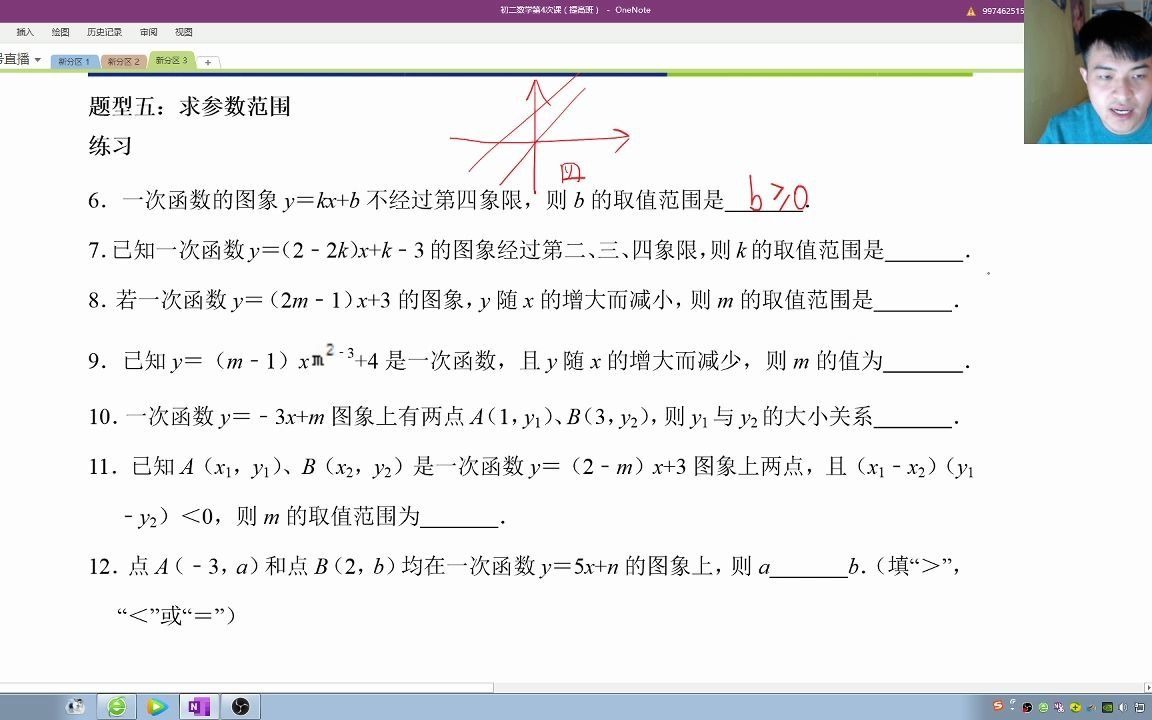Open the green browser icon in taskbar
The image size is (1152, 720).
pos(118,706)
